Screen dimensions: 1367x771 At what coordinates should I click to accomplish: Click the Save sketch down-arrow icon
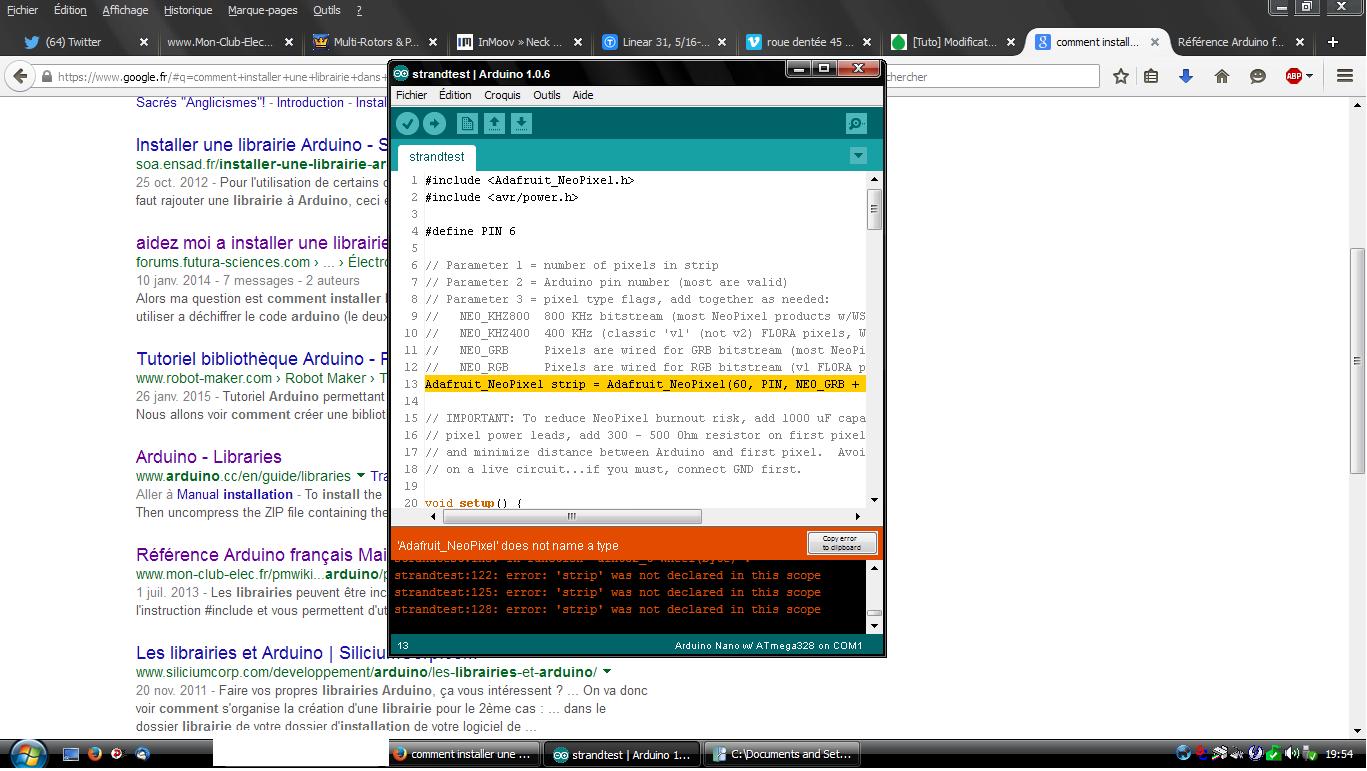[x=521, y=123]
